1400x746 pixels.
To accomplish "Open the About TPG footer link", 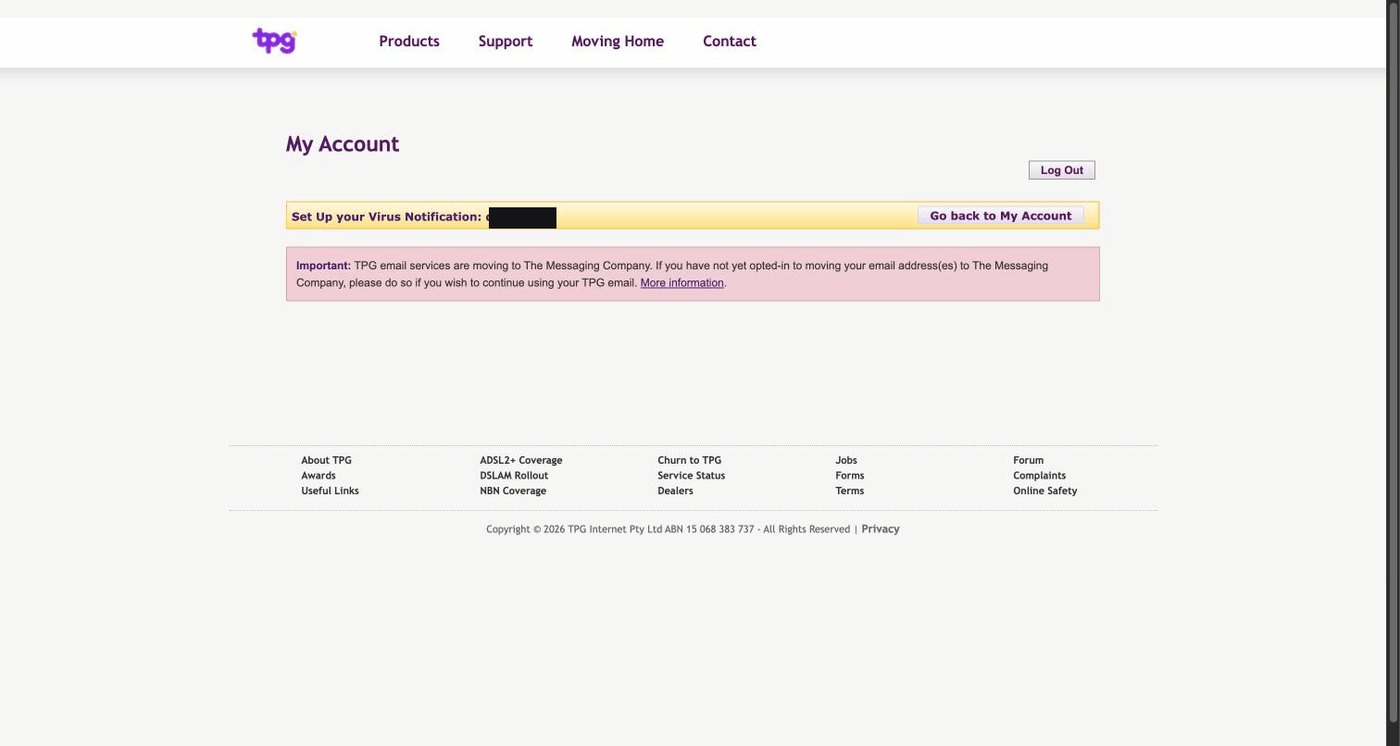I will point(326,460).
